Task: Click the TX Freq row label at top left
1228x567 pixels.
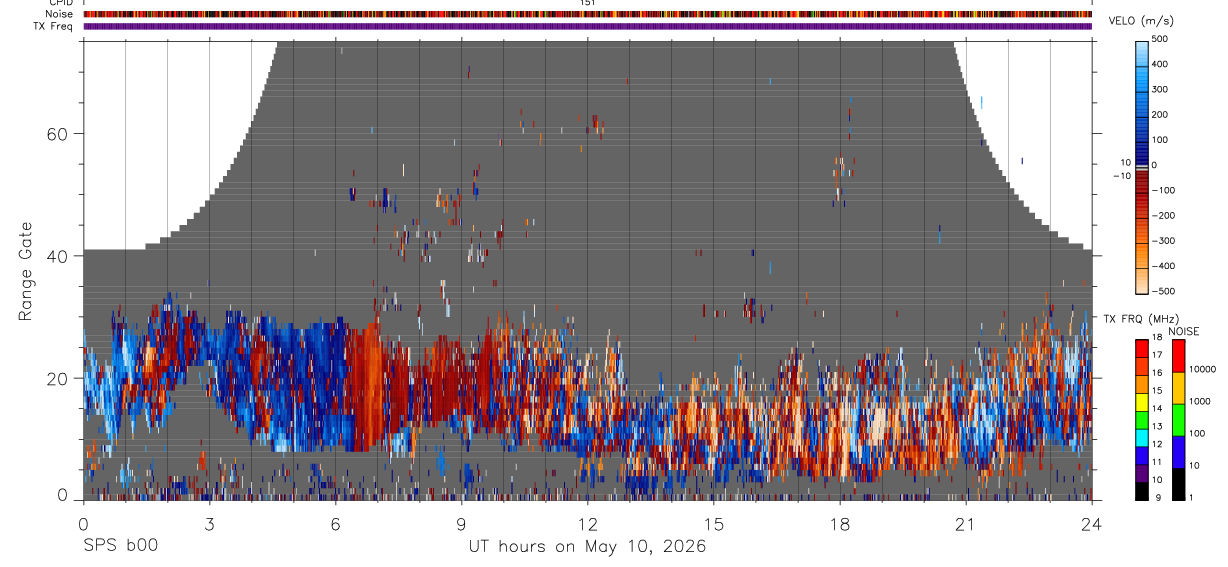Action: coord(54,26)
